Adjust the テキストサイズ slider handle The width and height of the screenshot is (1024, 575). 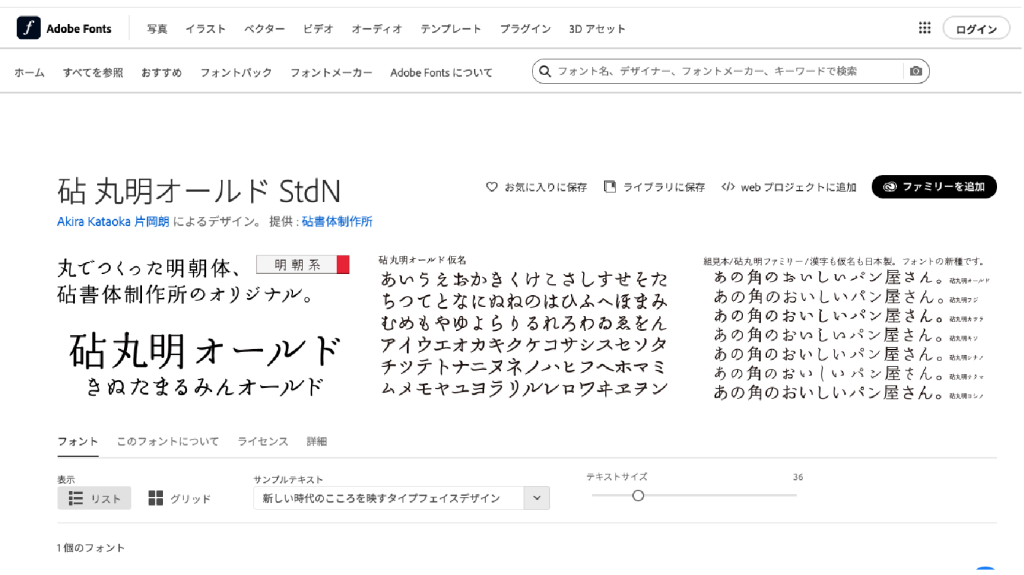(638, 496)
